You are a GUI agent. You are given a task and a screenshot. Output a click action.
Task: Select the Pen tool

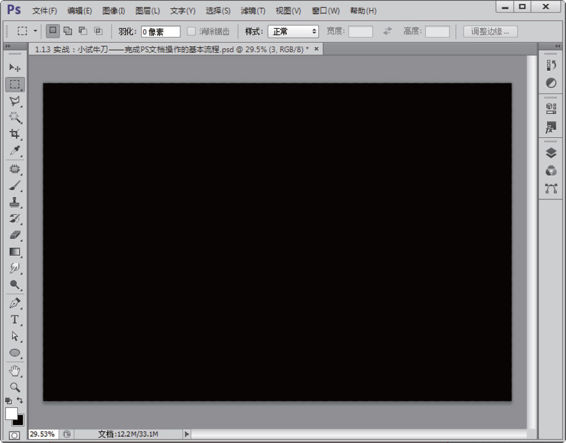(x=15, y=303)
